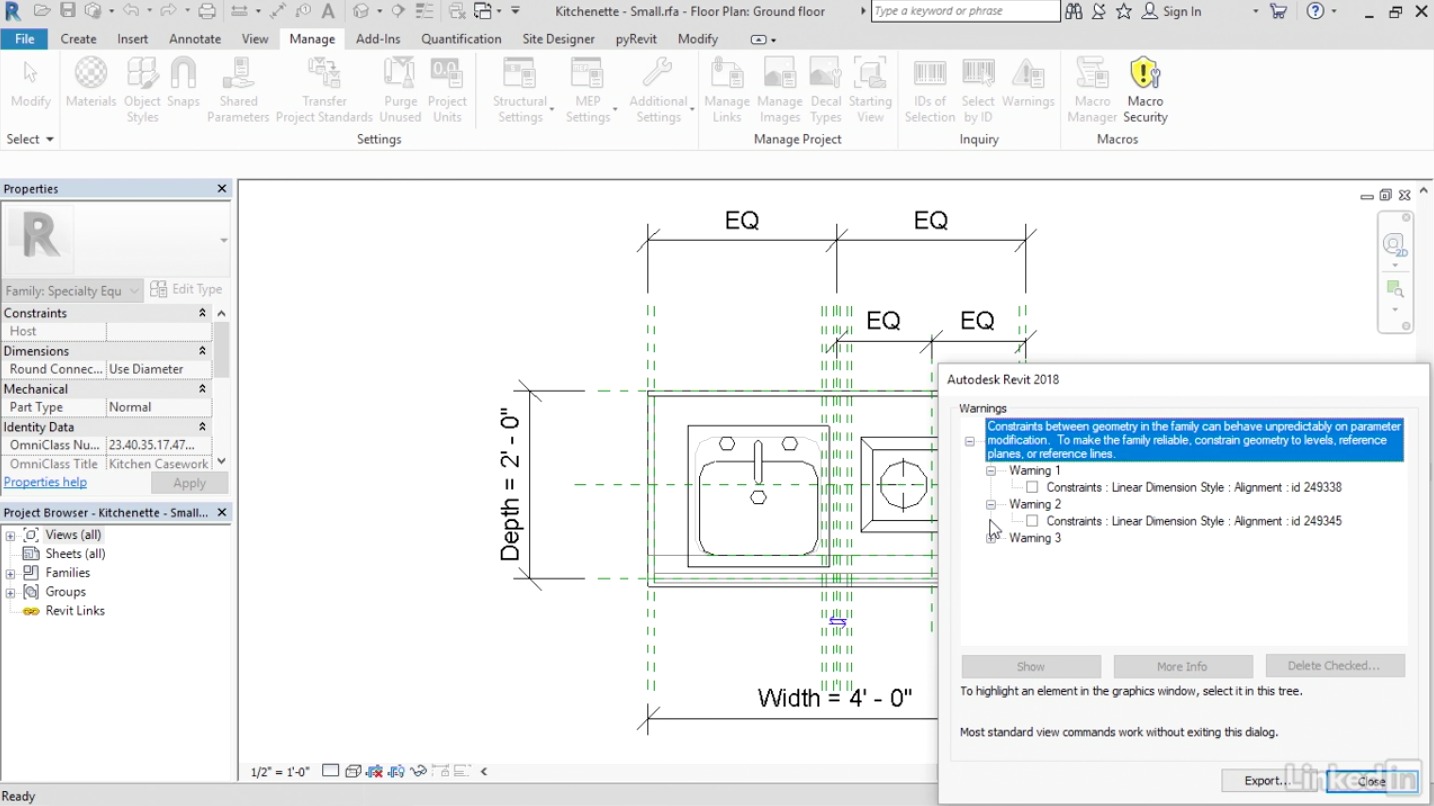Open the pyRevit tab
1434x806 pixels.
[636, 39]
